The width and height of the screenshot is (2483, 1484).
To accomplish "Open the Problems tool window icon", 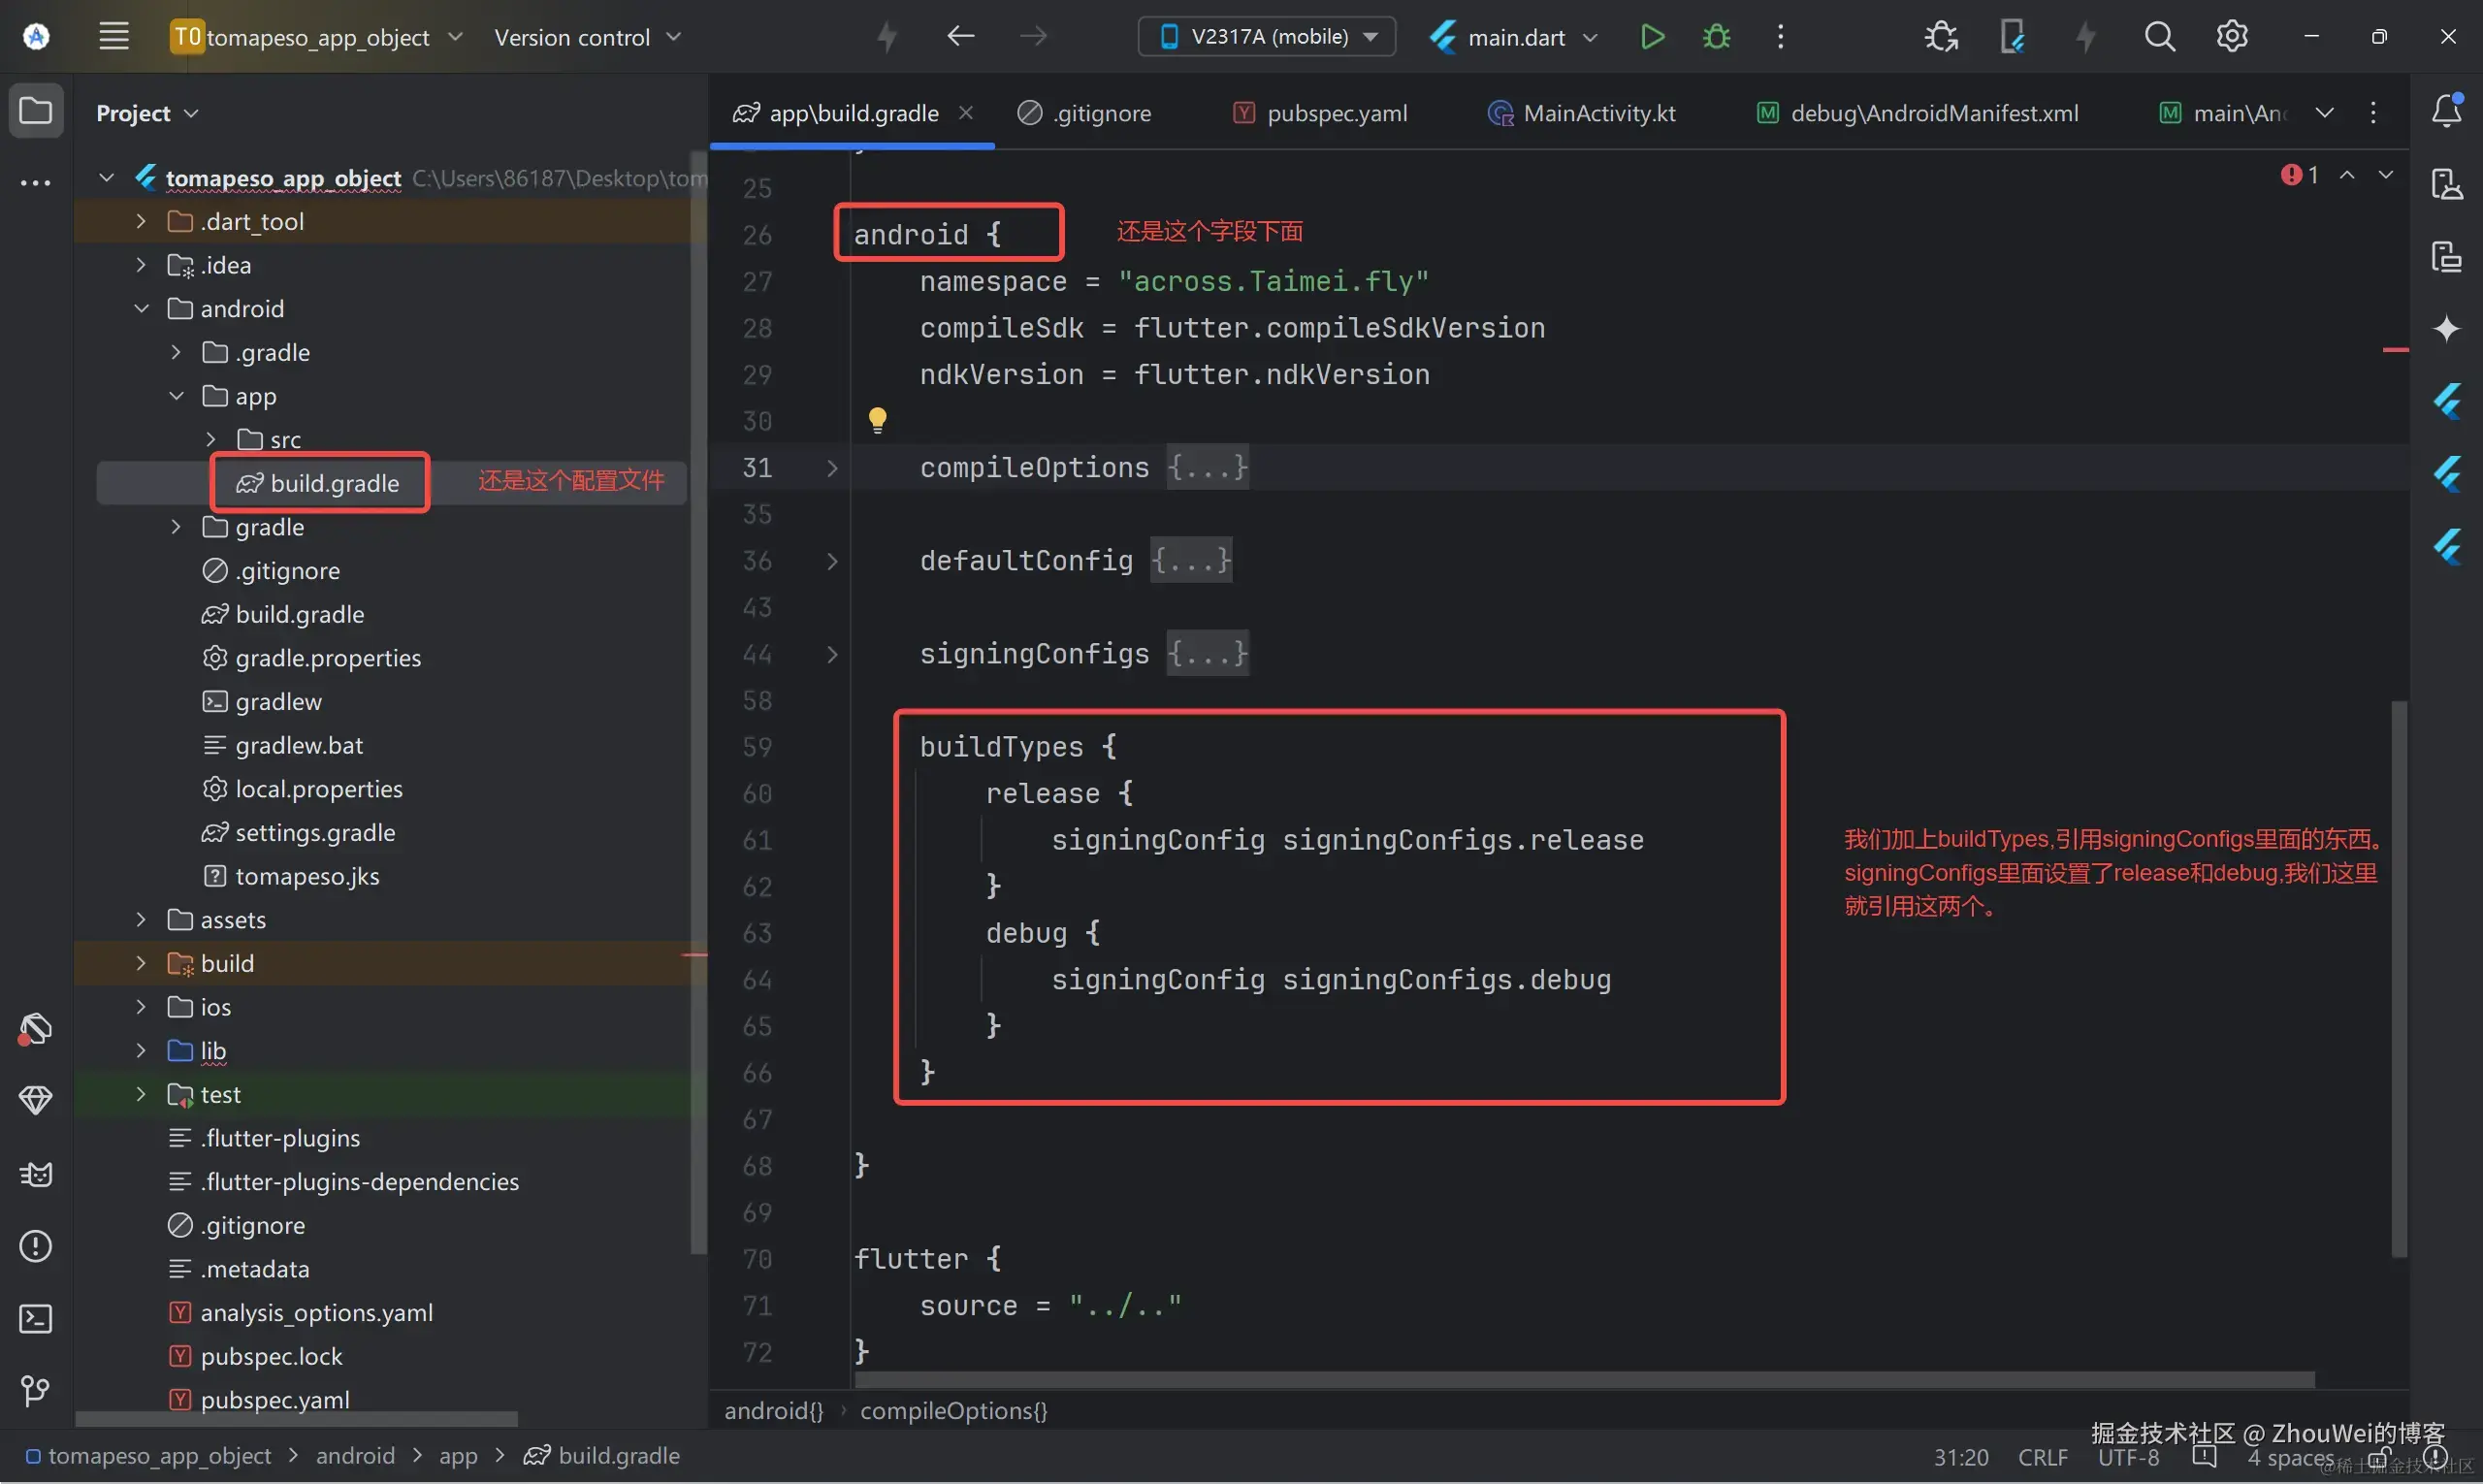I will pos(36,1246).
